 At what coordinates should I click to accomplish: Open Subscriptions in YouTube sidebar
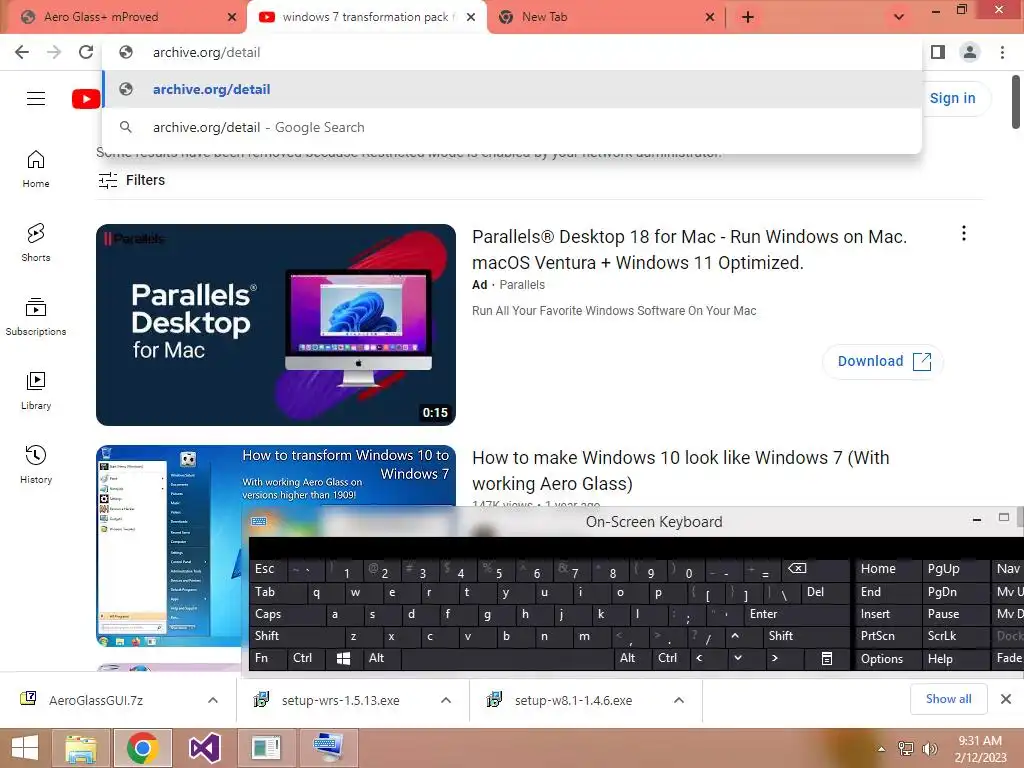pyautogui.click(x=36, y=317)
